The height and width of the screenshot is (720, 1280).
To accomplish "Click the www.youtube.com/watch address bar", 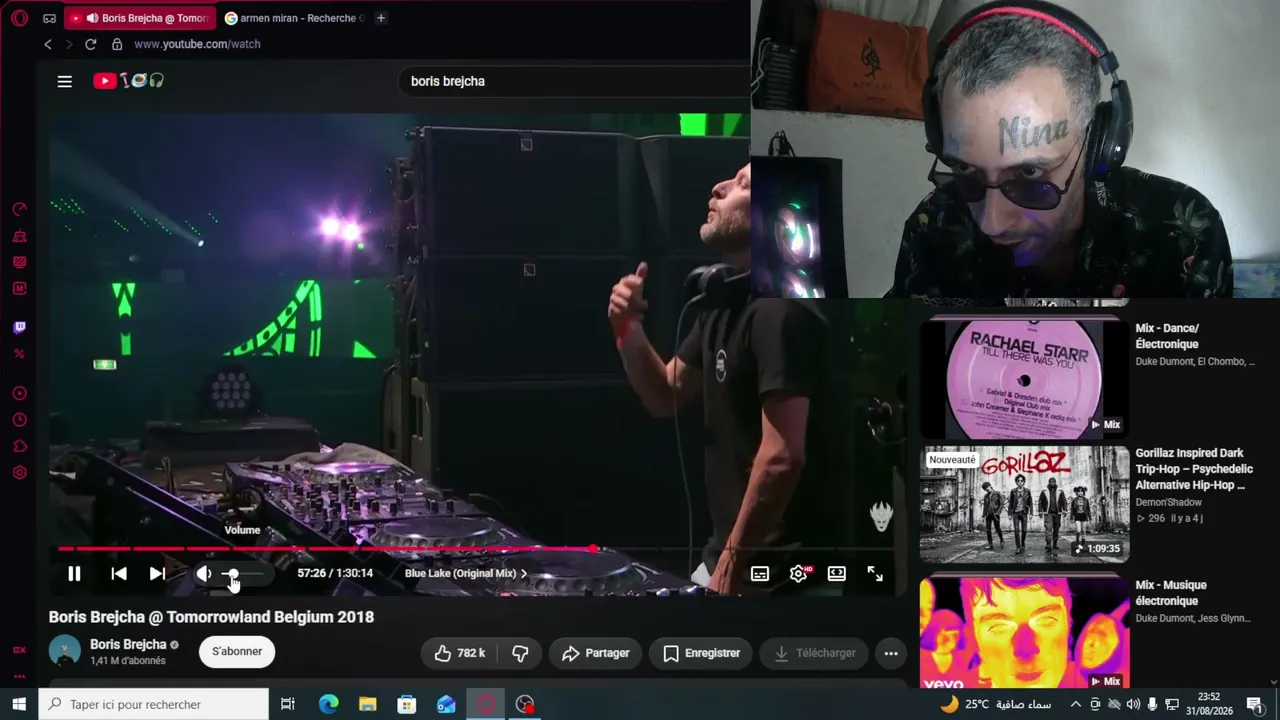I will pyautogui.click(x=198, y=44).
